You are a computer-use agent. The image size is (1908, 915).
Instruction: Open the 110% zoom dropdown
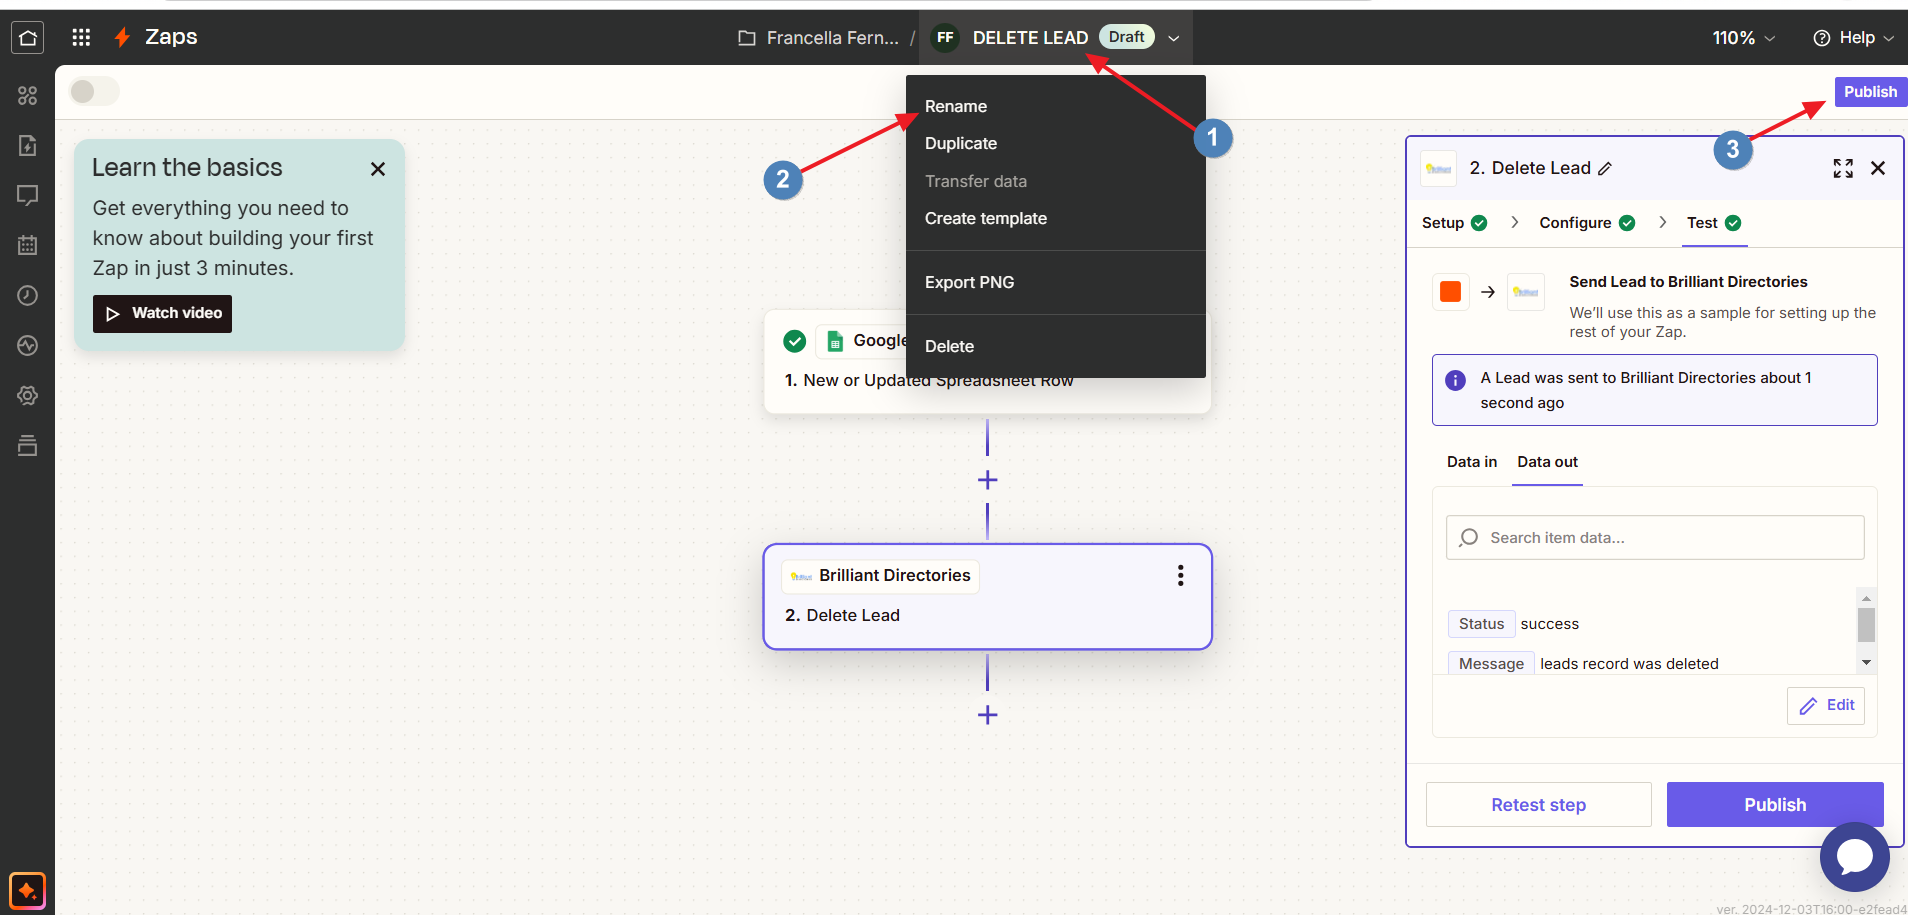1744,38
